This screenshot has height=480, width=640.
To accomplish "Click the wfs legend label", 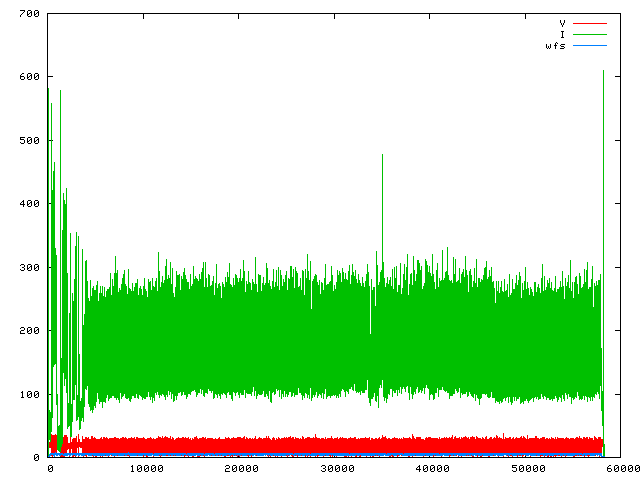I will point(555,46).
